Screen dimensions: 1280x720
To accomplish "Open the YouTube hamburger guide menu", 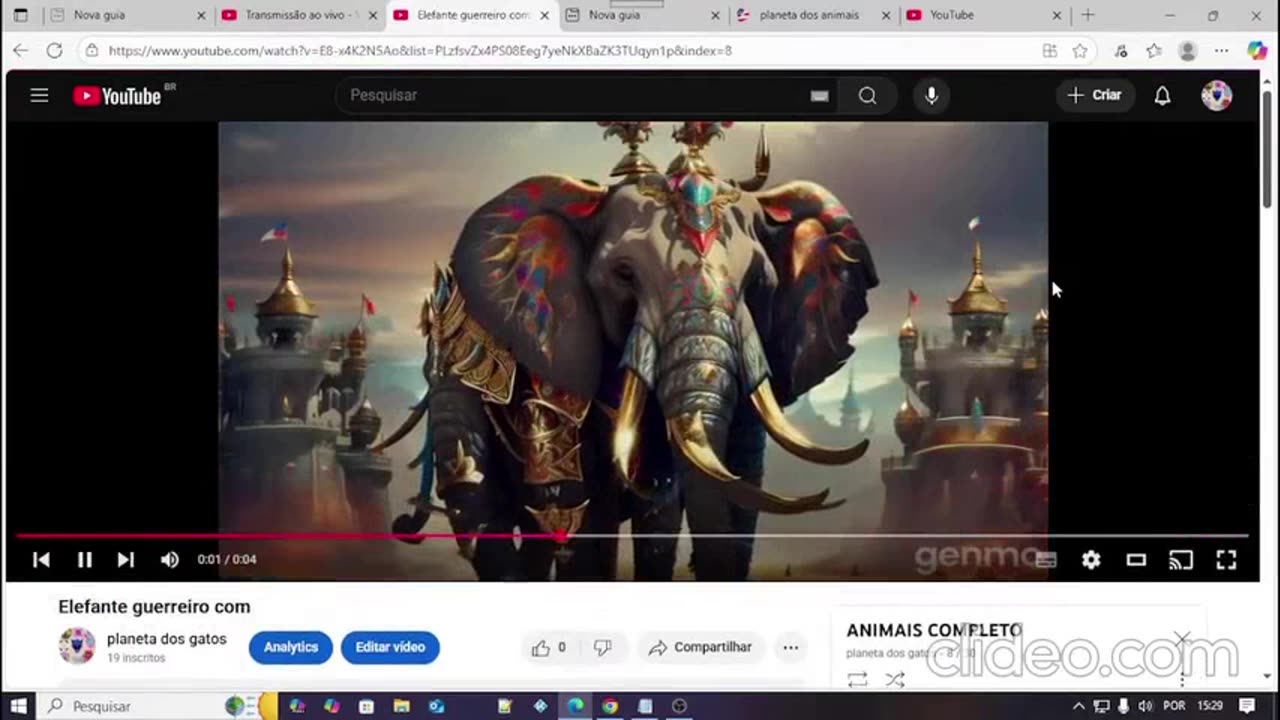I will pyautogui.click(x=39, y=95).
